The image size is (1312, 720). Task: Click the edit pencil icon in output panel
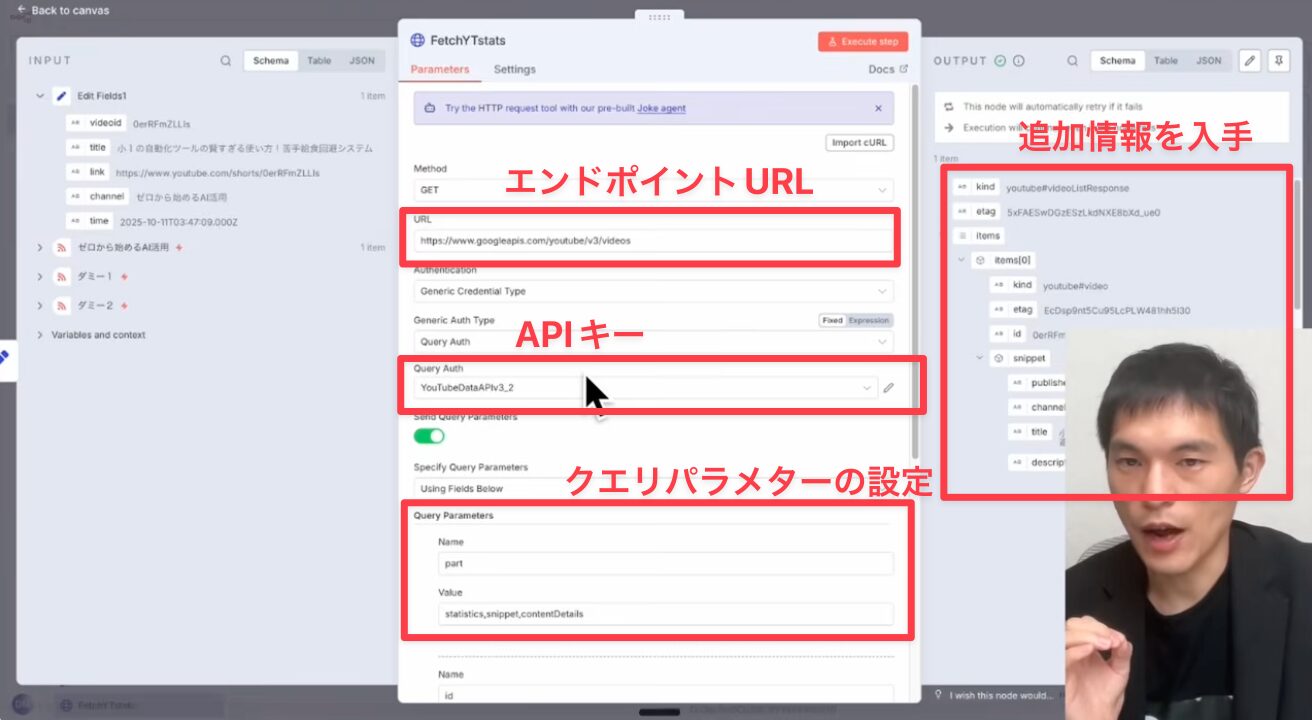pyautogui.click(x=1250, y=61)
